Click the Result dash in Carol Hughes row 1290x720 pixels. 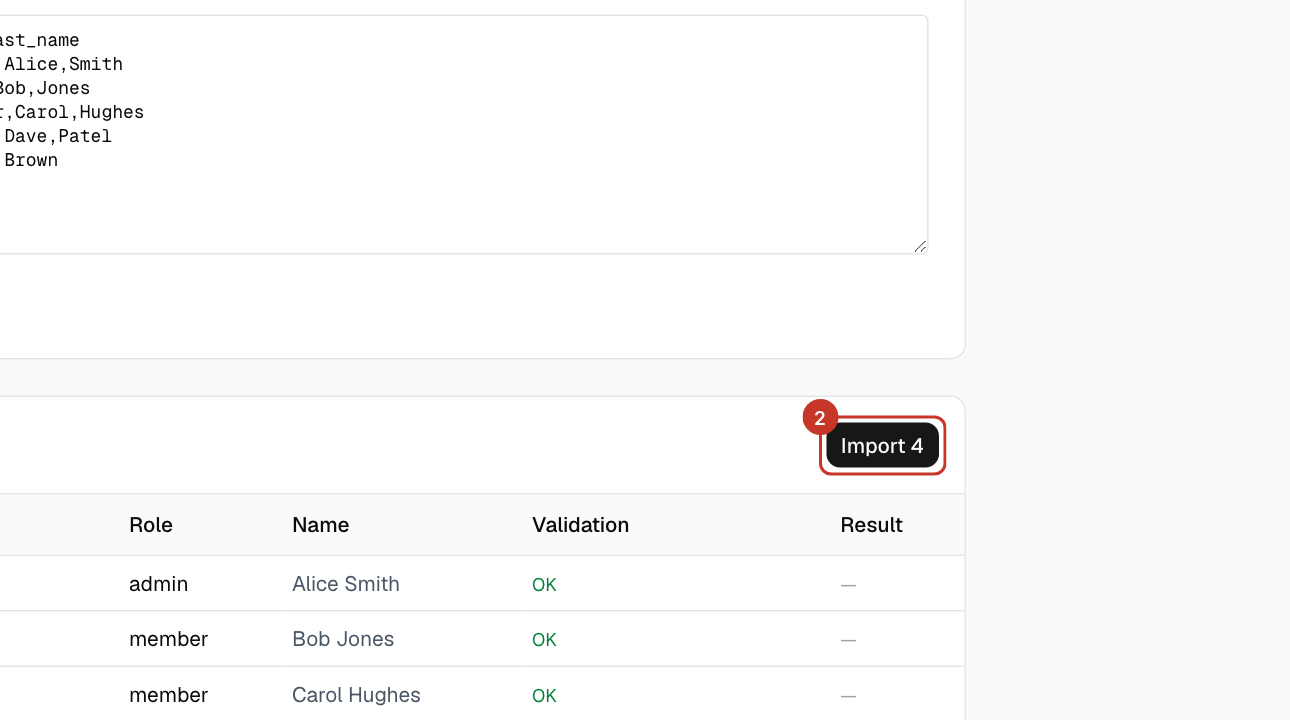click(848, 696)
